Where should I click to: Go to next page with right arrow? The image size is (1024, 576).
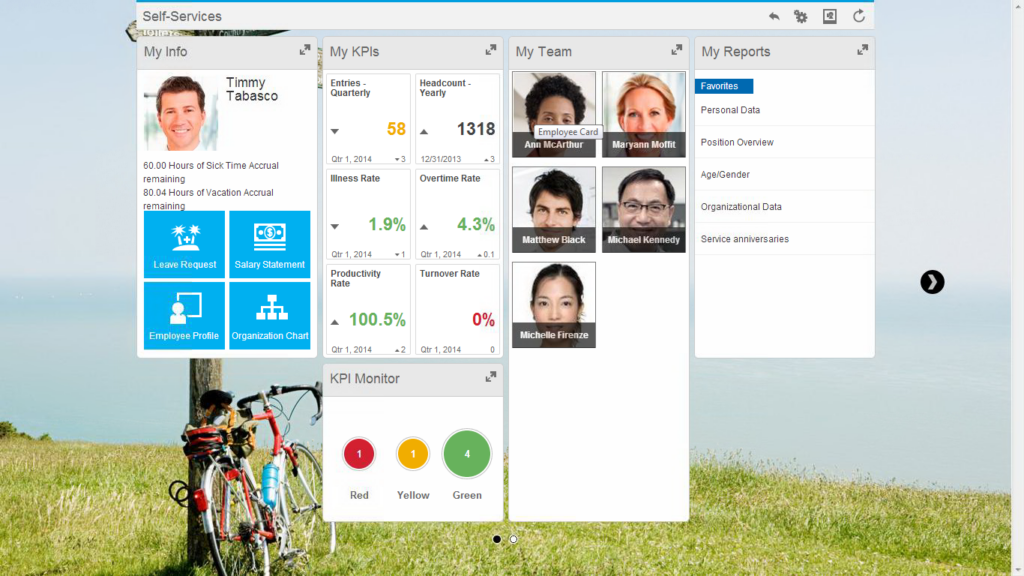pyautogui.click(x=932, y=282)
